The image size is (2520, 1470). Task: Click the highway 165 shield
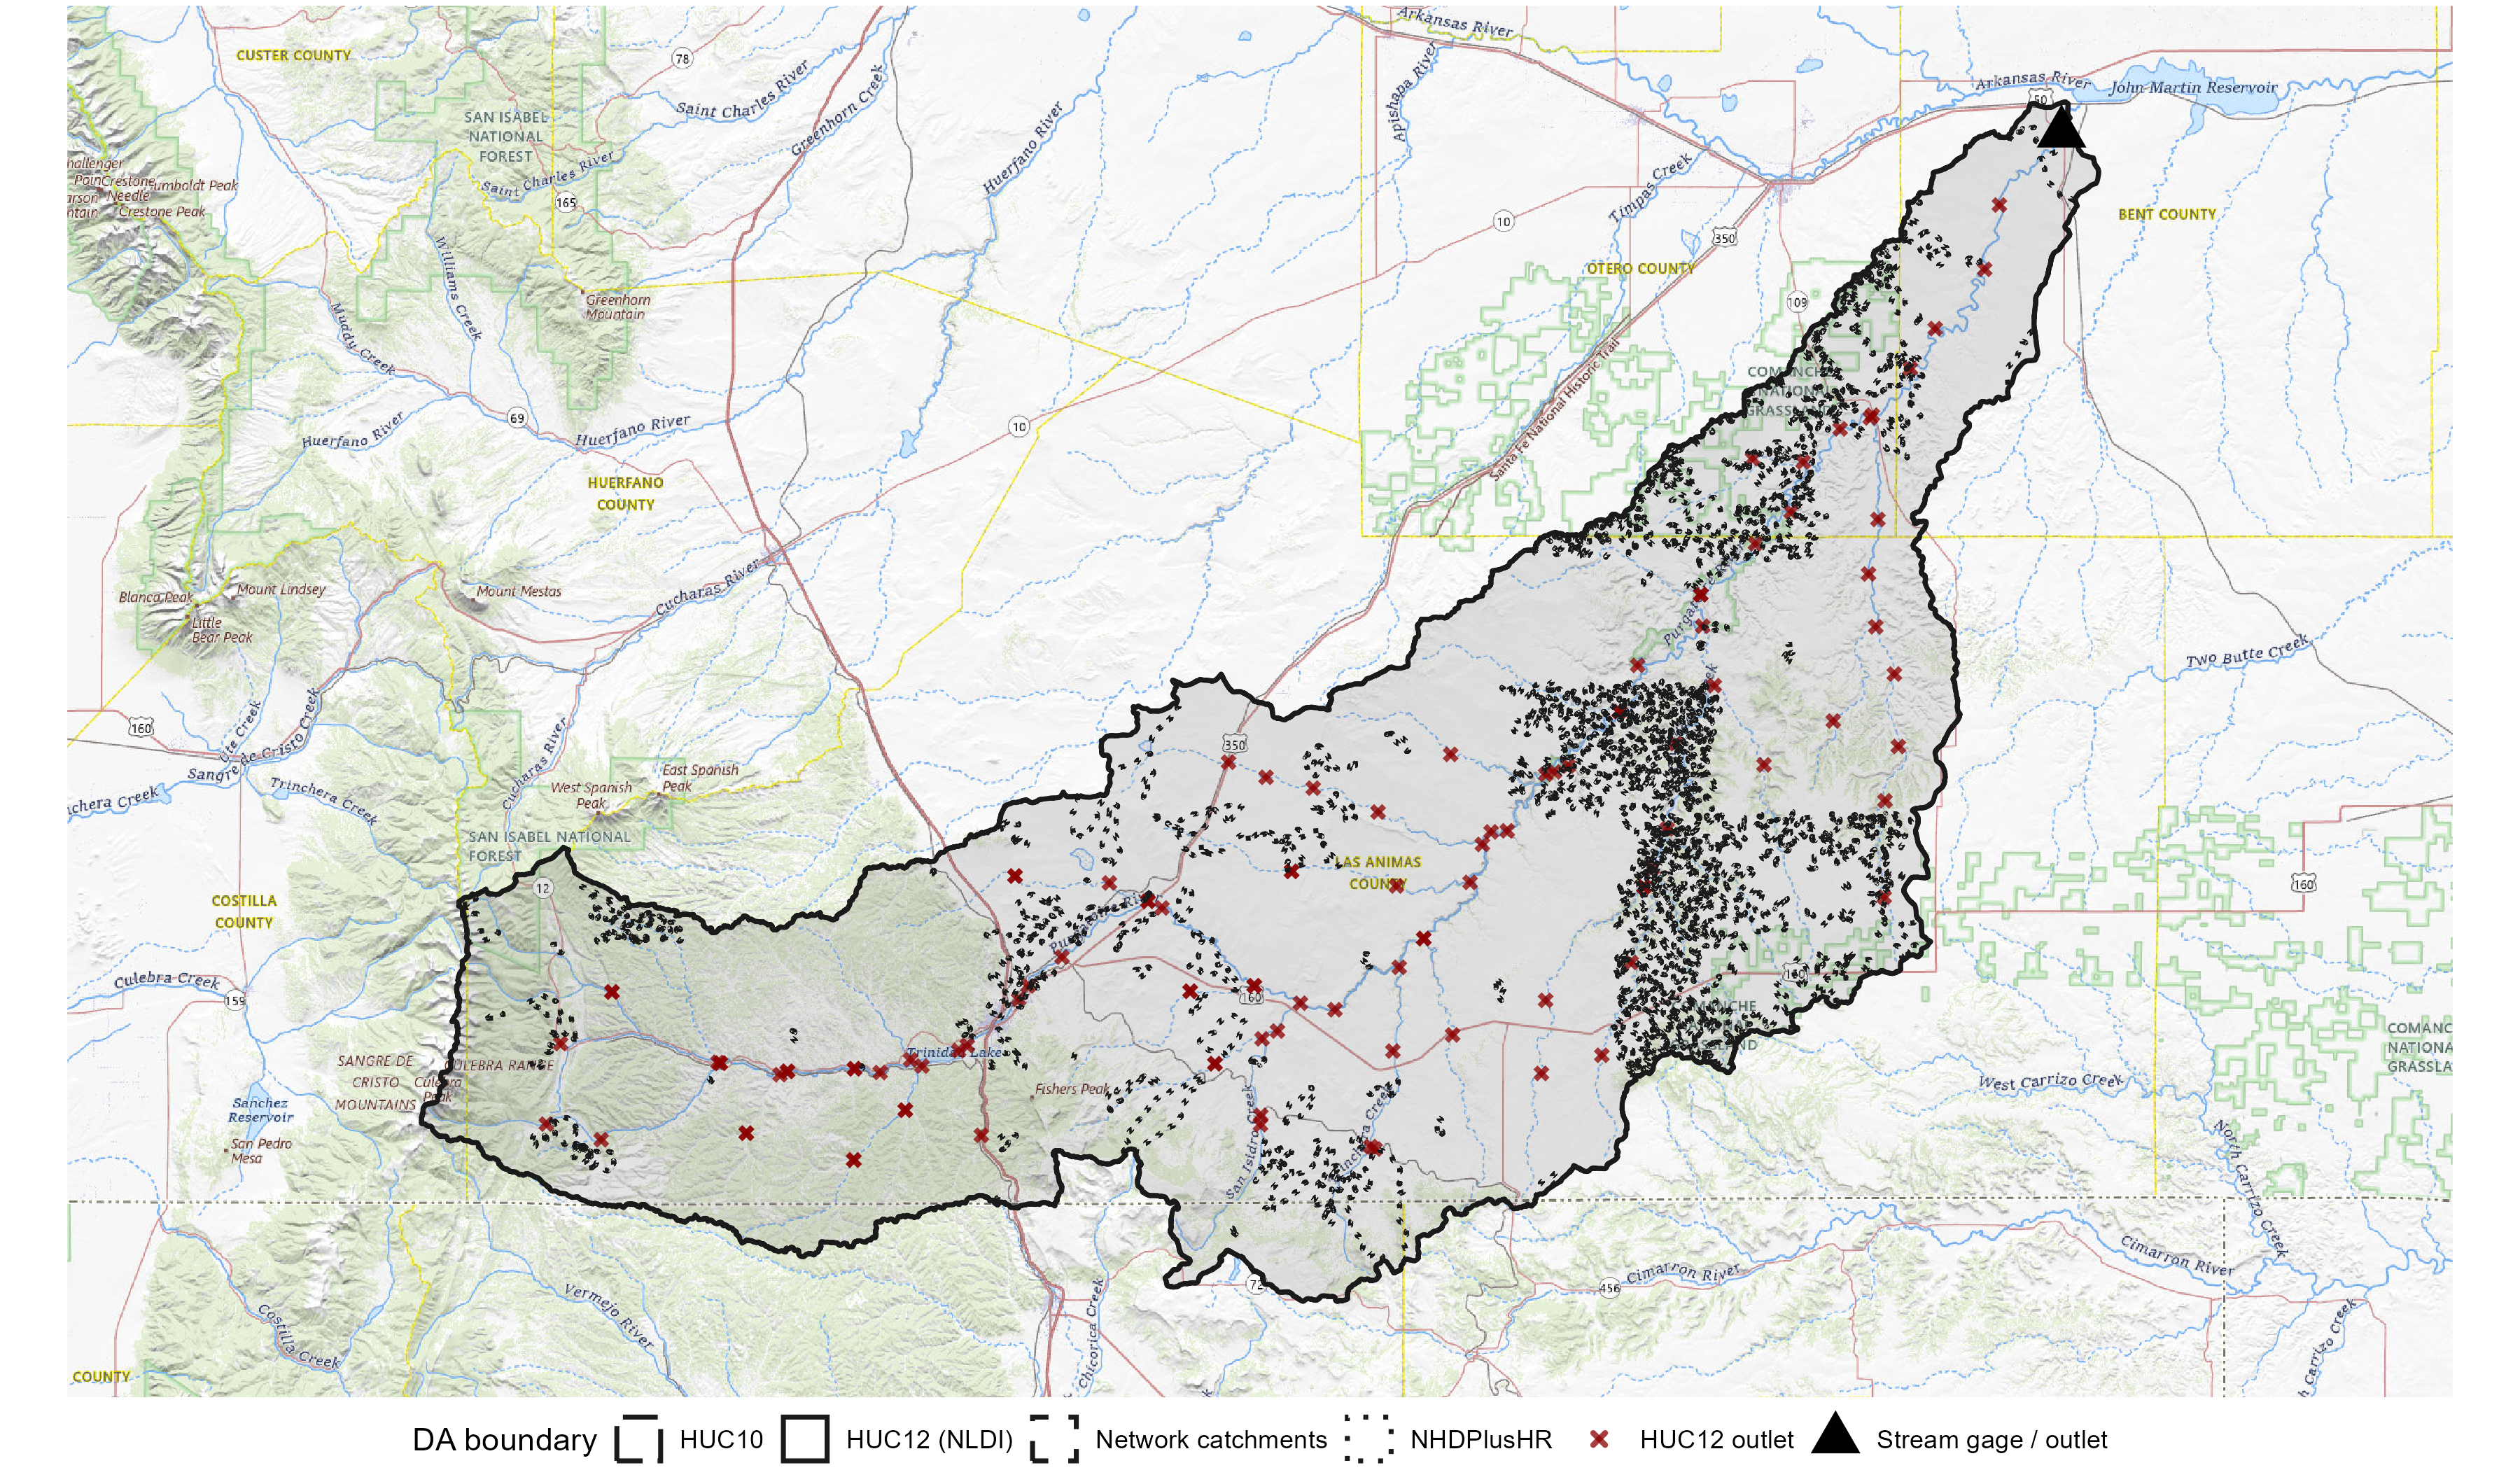[566, 203]
